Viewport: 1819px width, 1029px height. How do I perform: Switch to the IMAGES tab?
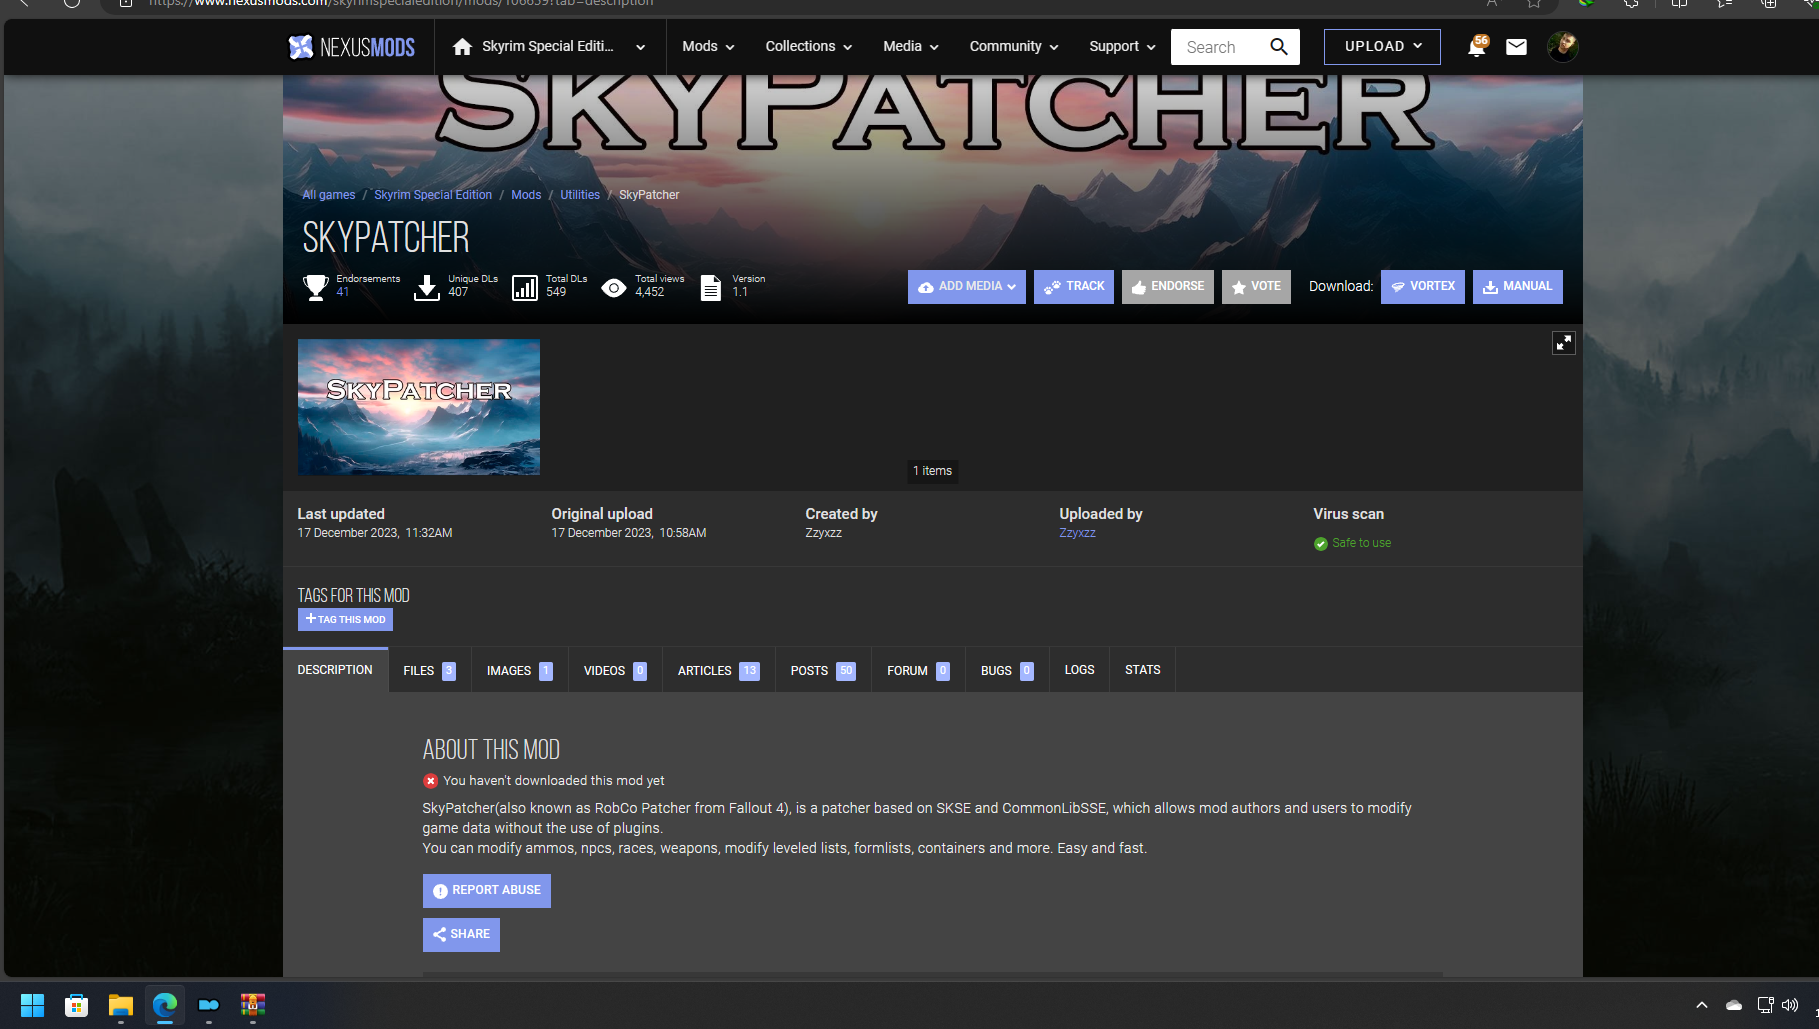519,671
